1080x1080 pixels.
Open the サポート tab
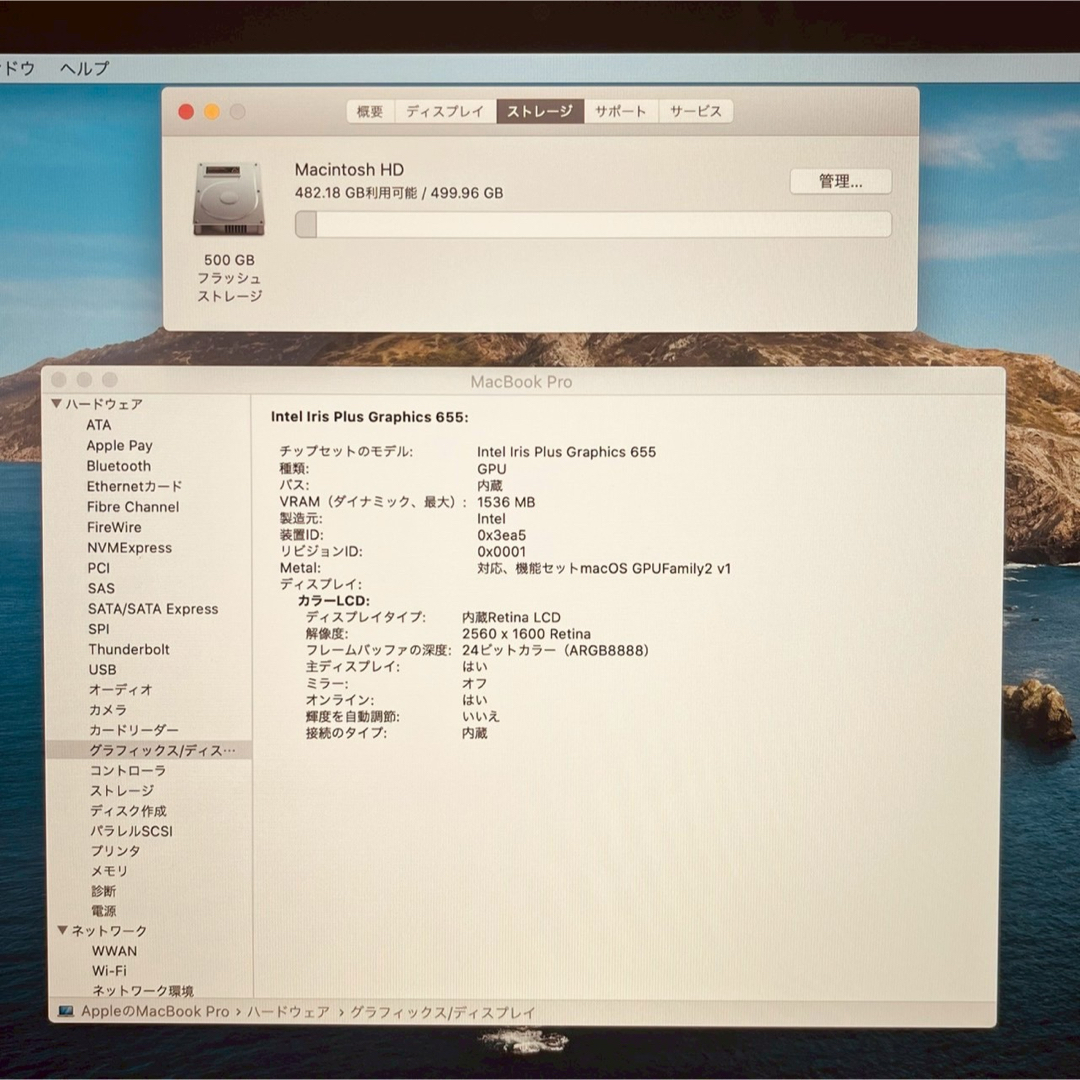click(621, 112)
